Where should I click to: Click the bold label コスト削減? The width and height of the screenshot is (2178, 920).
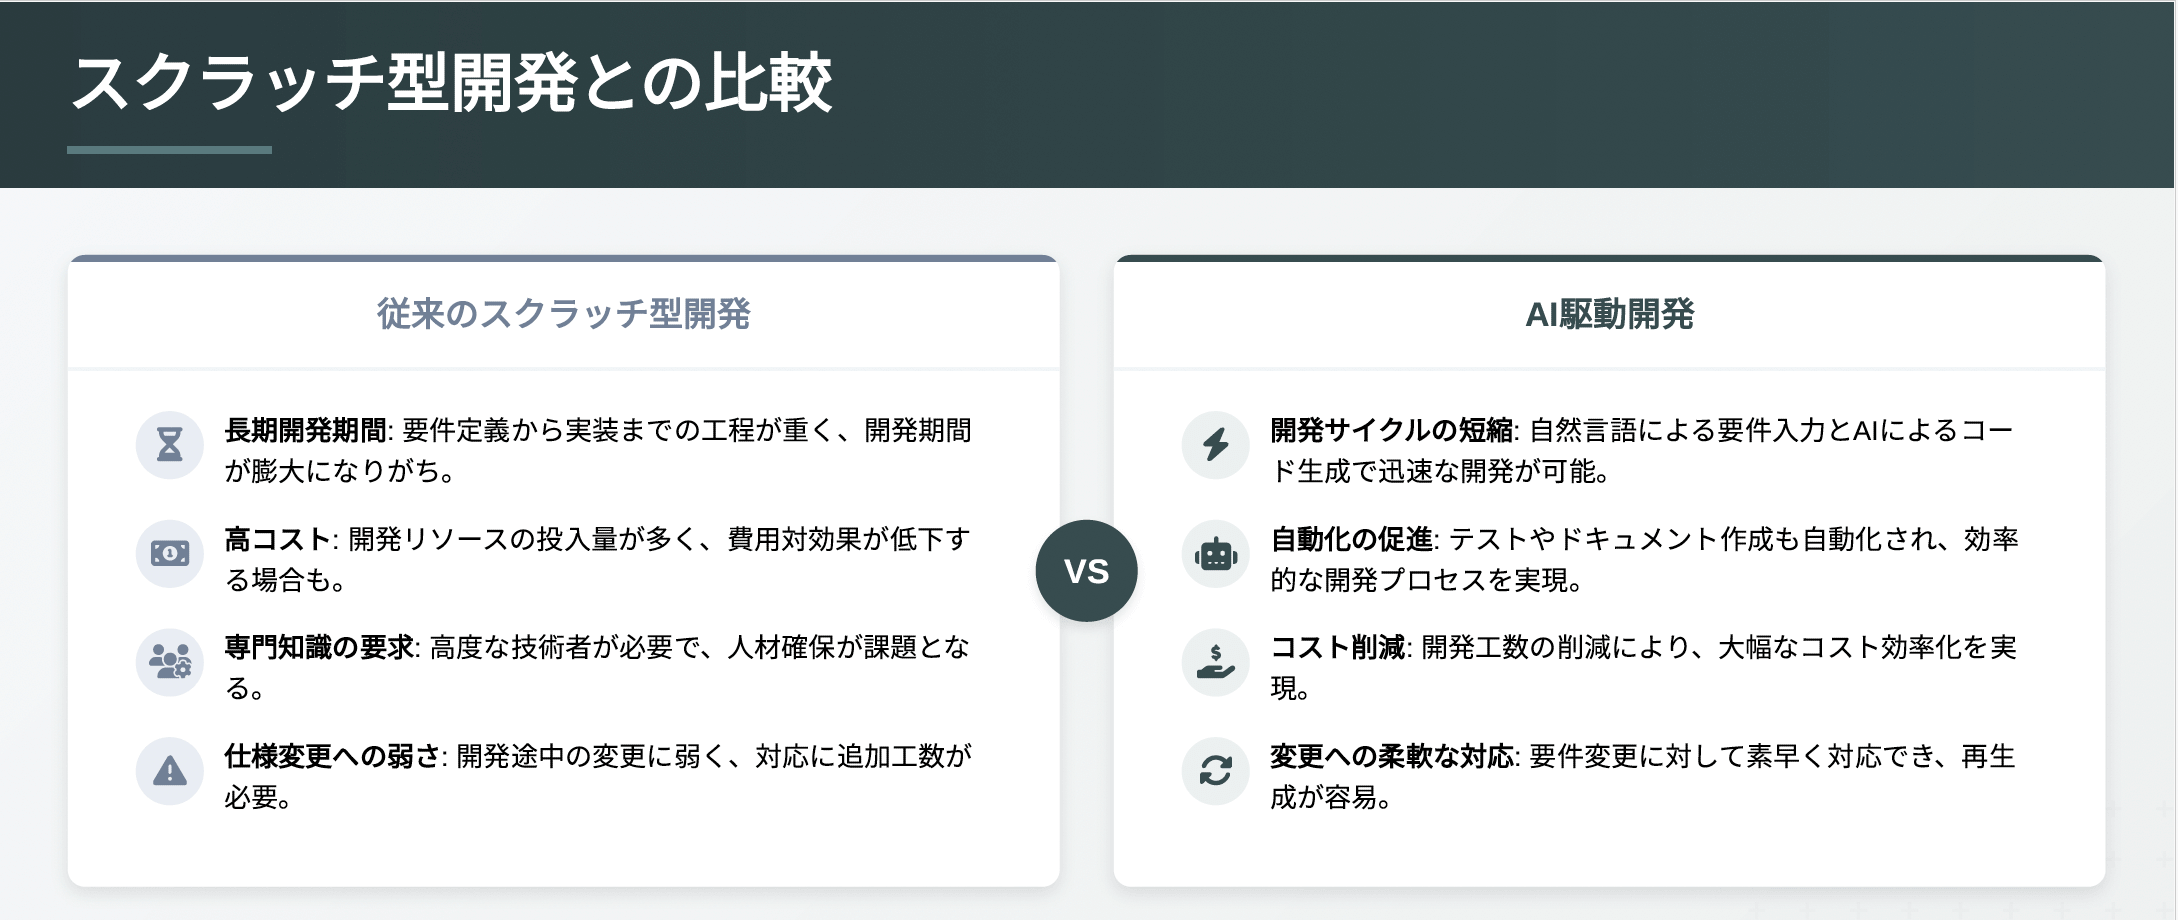(x=1338, y=648)
